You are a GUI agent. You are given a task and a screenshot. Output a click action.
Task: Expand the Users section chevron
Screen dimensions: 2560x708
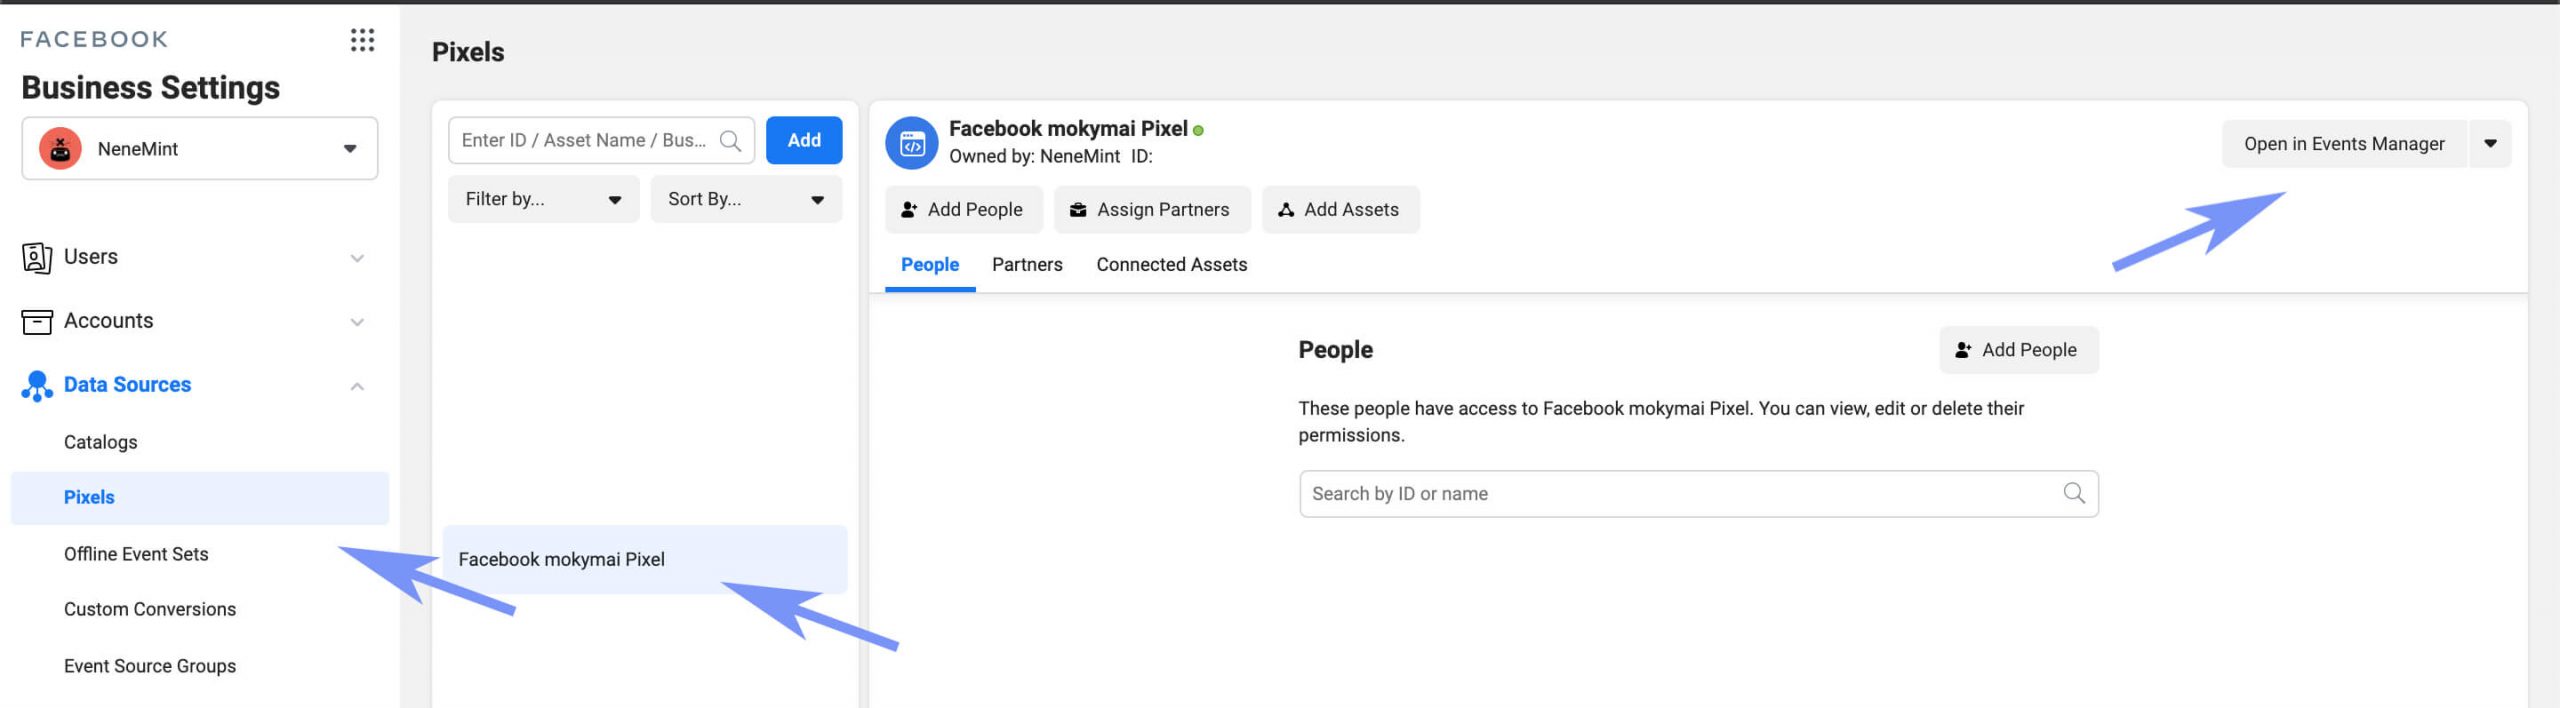(357, 258)
